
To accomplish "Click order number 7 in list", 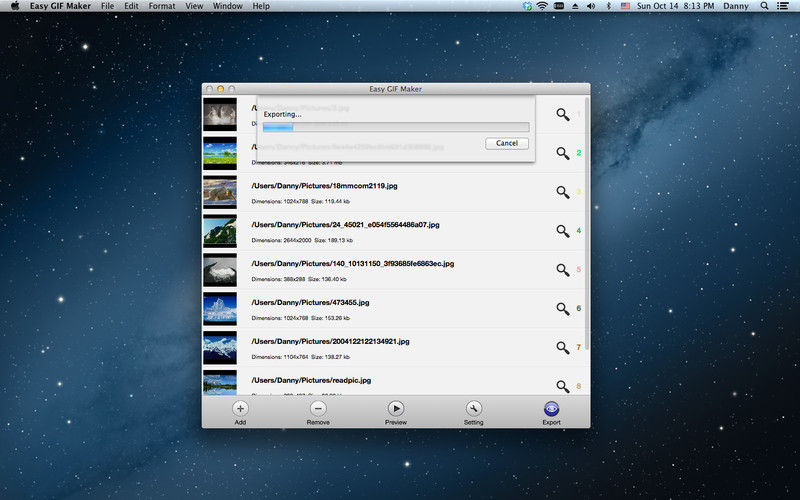I will (579, 347).
